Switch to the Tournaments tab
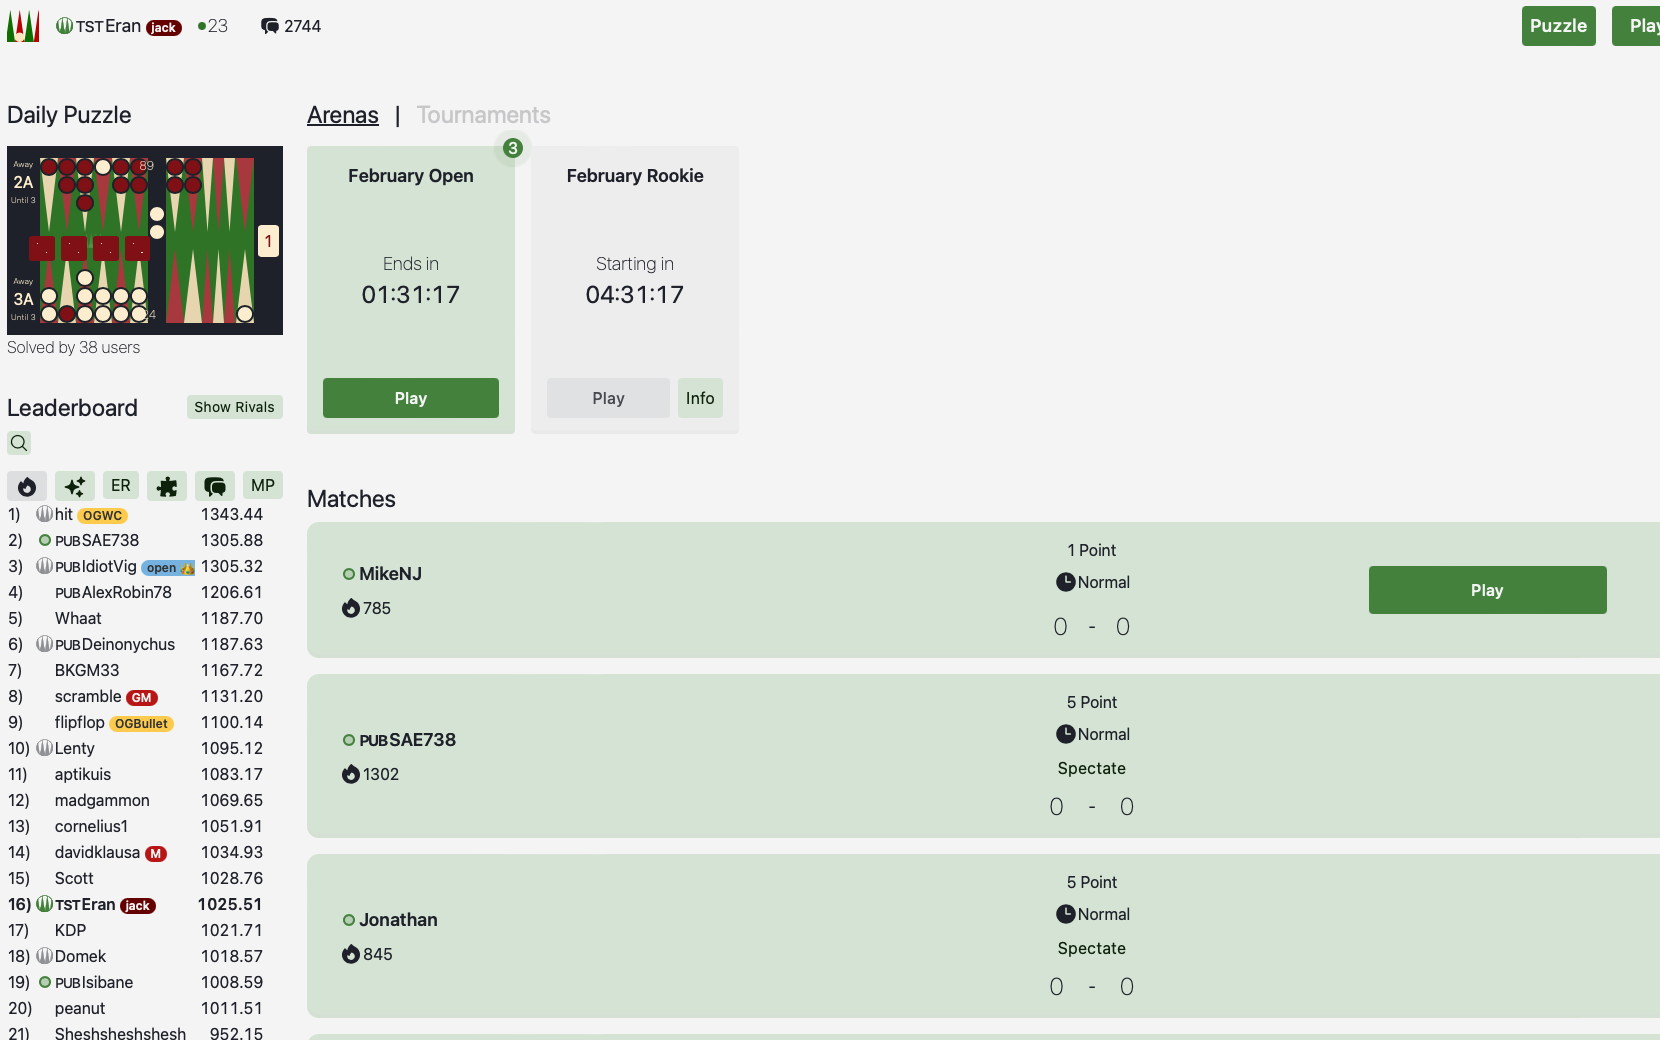Viewport: 1660px width, 1040px height. click(x=483, y=115)
